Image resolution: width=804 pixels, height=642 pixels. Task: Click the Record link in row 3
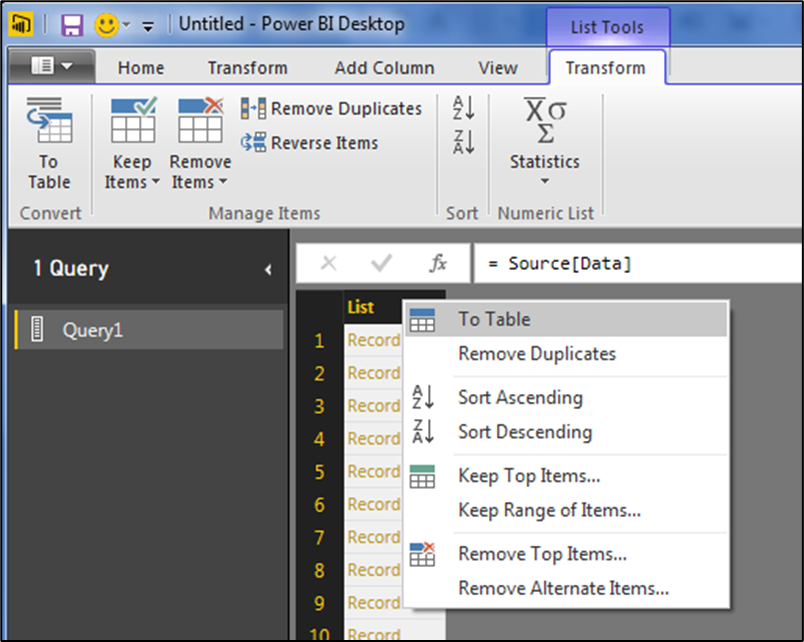click(x=373, y=406)
